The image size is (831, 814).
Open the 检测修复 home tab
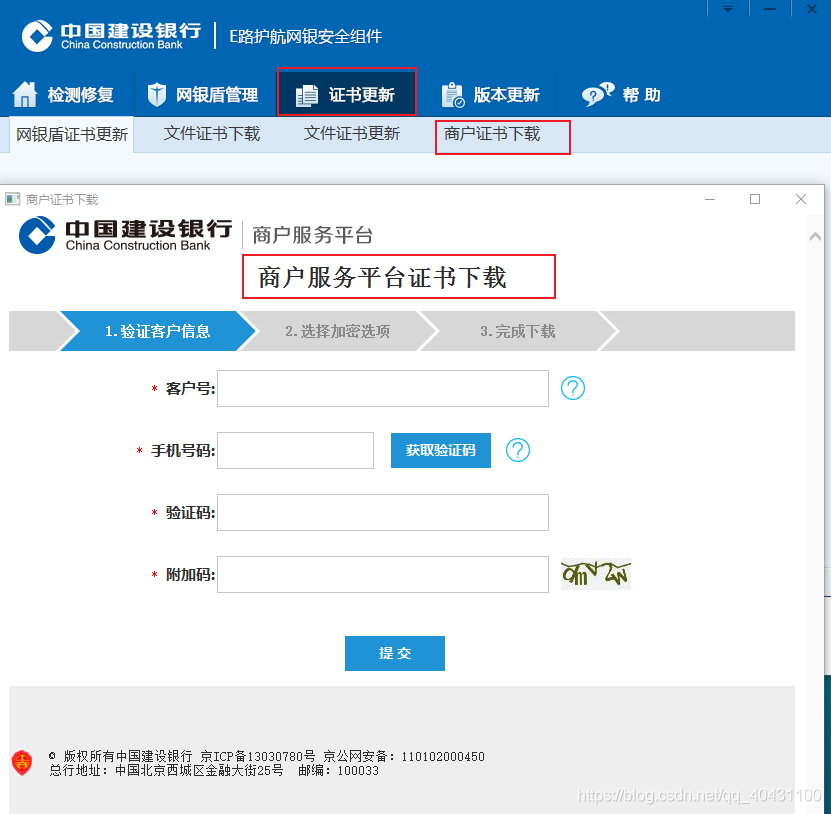point(66,95)
